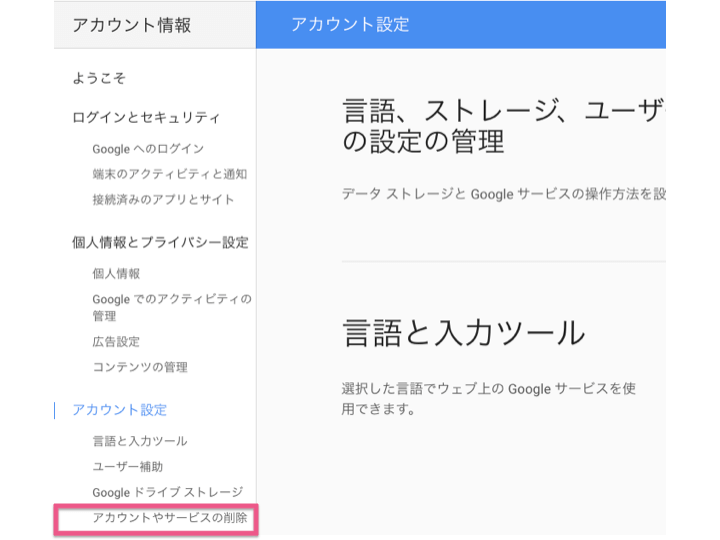Open 接続済みのアプリとサイト link
720x540 pixels.
click(163, 199)
